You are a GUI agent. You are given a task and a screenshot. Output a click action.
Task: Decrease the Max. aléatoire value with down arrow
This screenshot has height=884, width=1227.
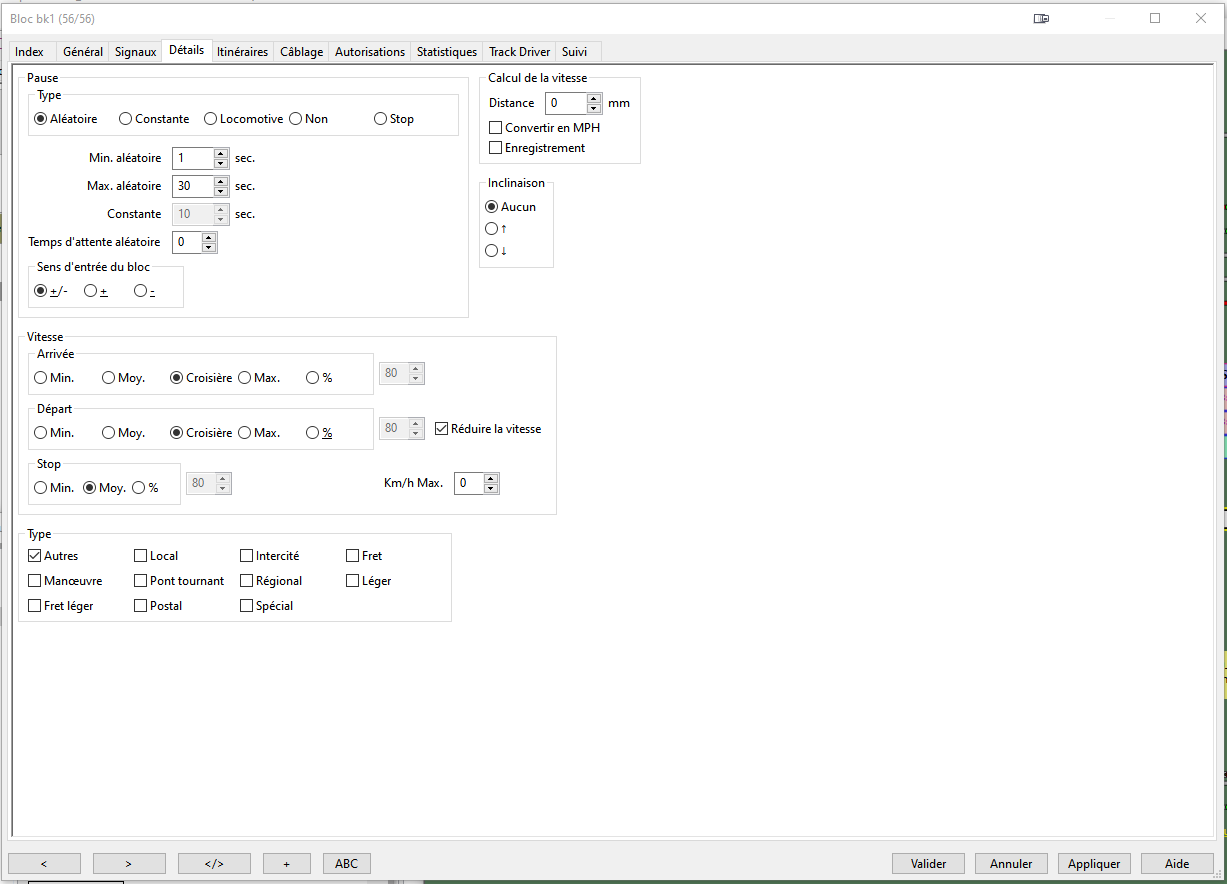click(x=221, y=191)
